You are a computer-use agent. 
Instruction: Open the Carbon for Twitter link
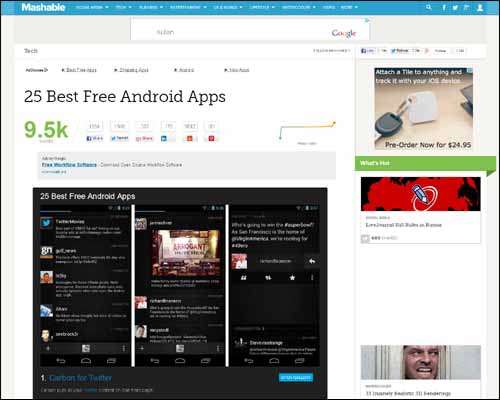click(80, 378)
